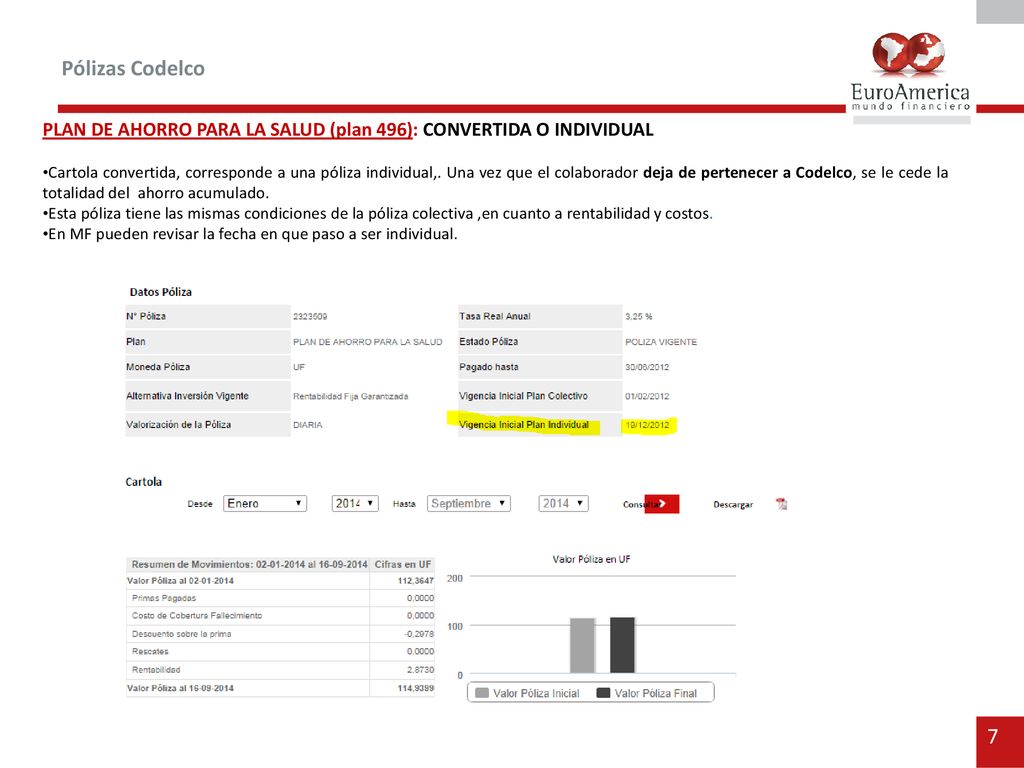Click the Primas Pagadas row label

coord(164,598)
